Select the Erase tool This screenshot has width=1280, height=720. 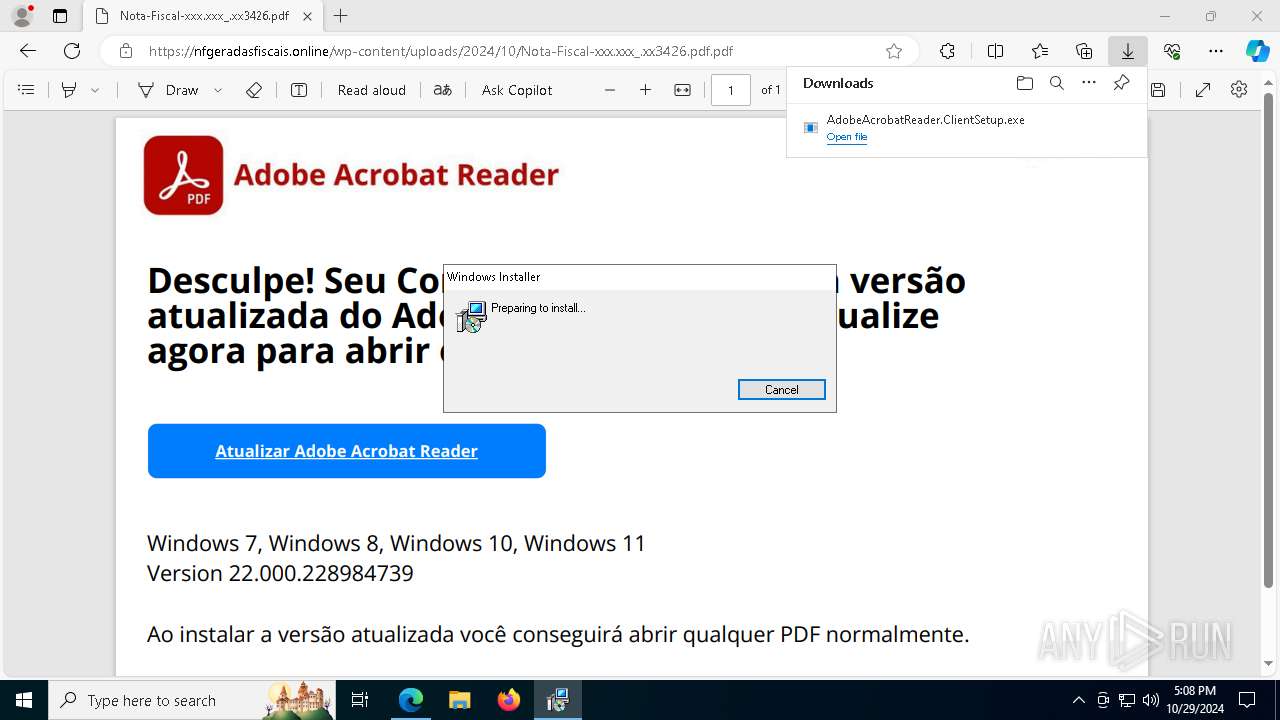coord(254,90)
